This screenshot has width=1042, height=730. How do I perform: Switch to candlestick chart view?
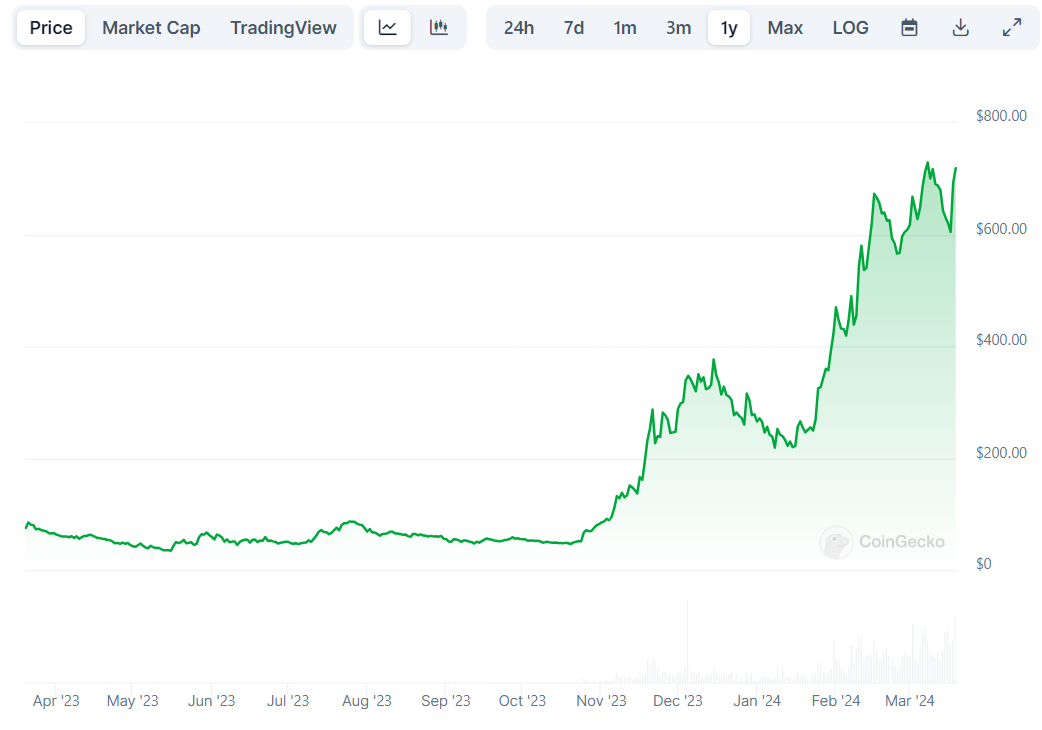tap(438, 28)
